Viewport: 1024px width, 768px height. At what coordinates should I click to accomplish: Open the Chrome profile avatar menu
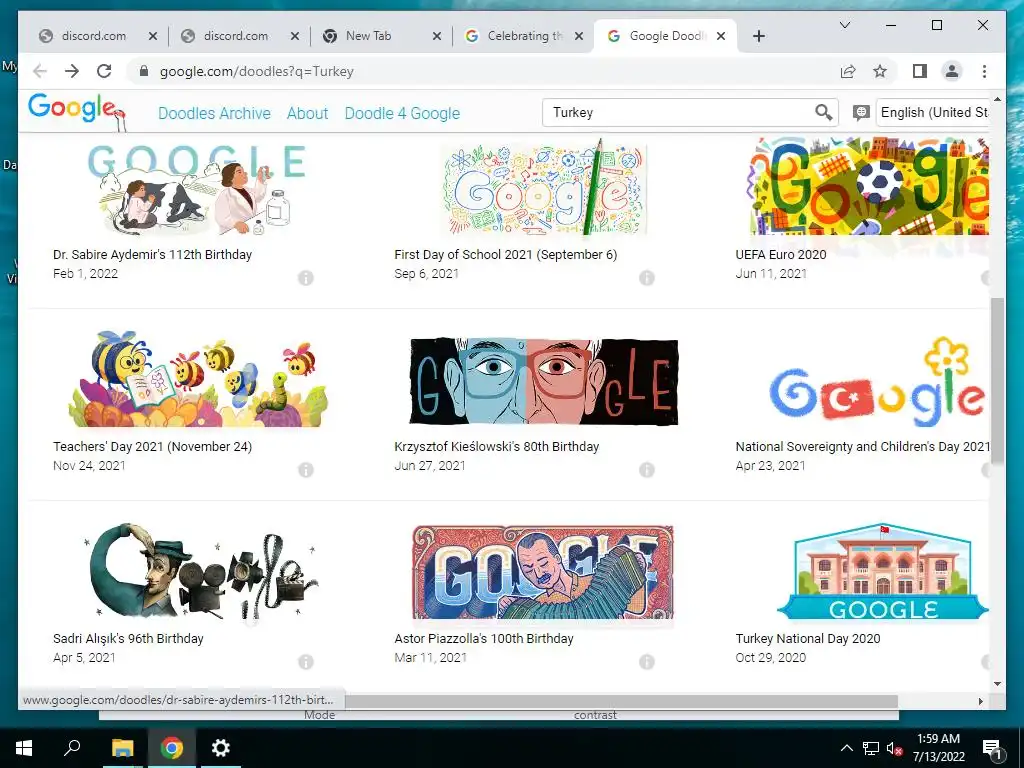[x=952, y=71]
